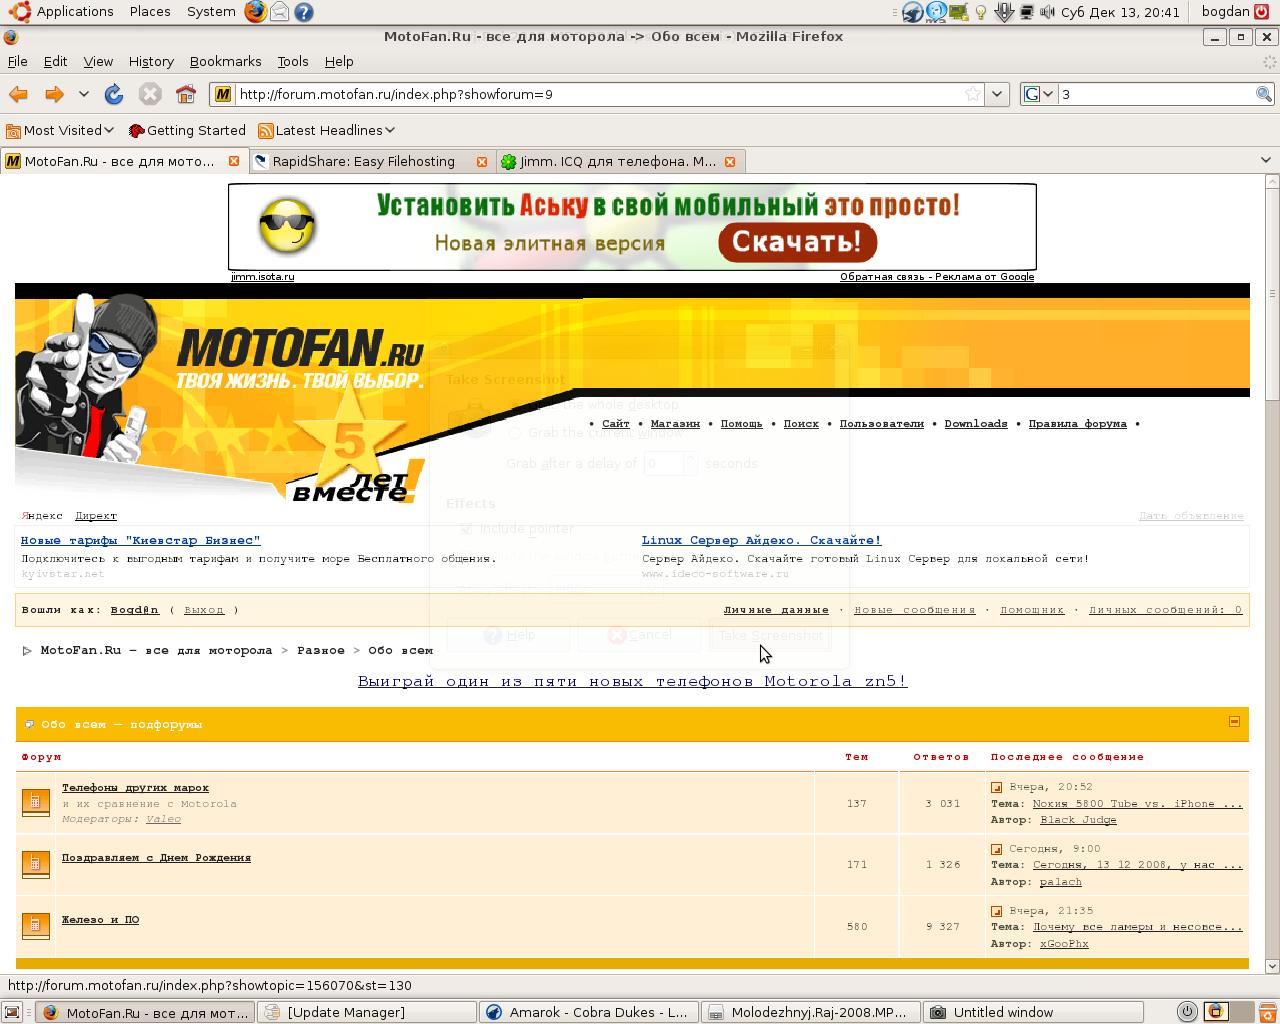The height and width of the screenshot is (1024, 1280).
Task: Expand the Latest Headlines feed dropdown
Action: pyautogui.click(x=326, y=130)
